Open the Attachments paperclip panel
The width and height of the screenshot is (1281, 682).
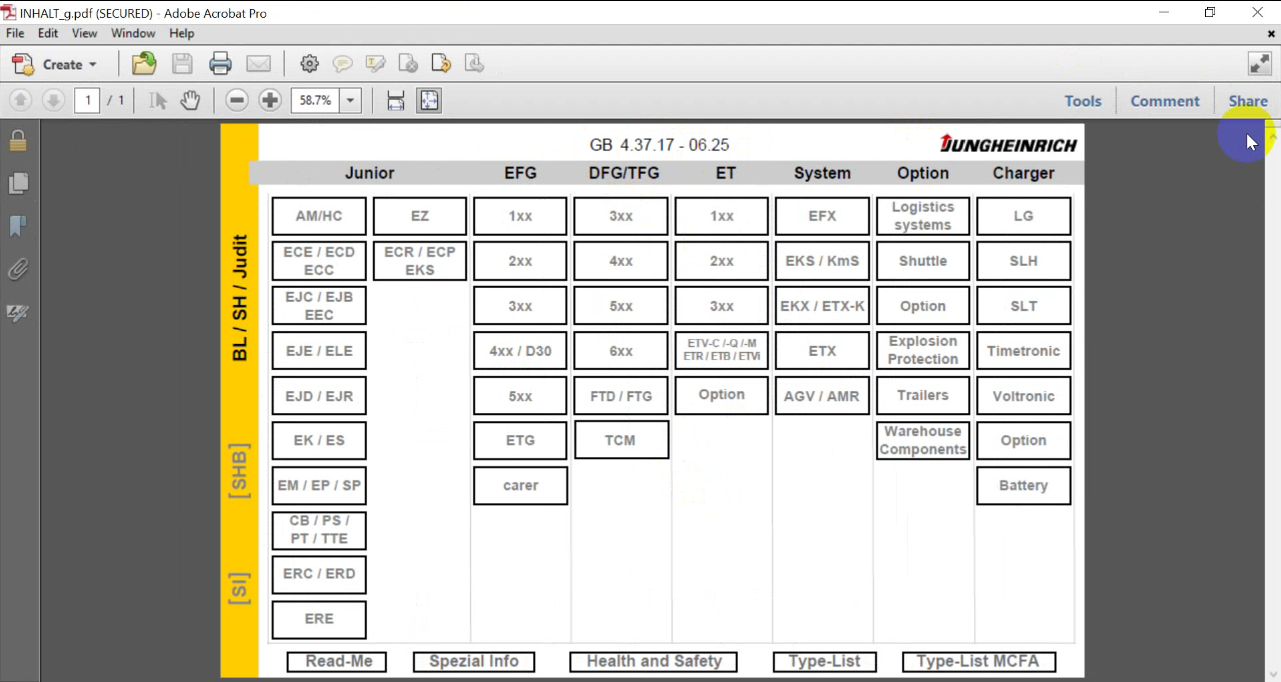17,270
